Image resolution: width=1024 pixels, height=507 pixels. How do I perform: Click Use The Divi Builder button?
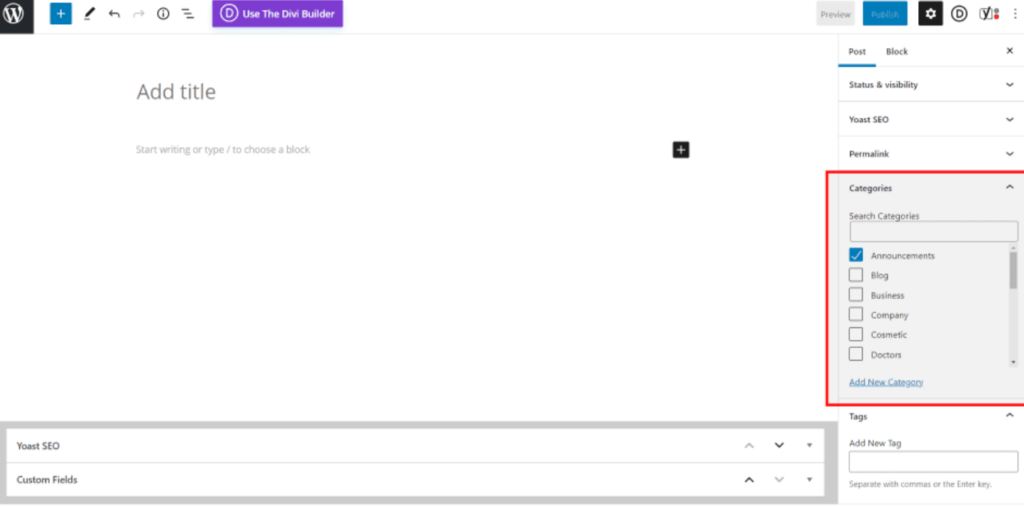click(x=277, y=14)
